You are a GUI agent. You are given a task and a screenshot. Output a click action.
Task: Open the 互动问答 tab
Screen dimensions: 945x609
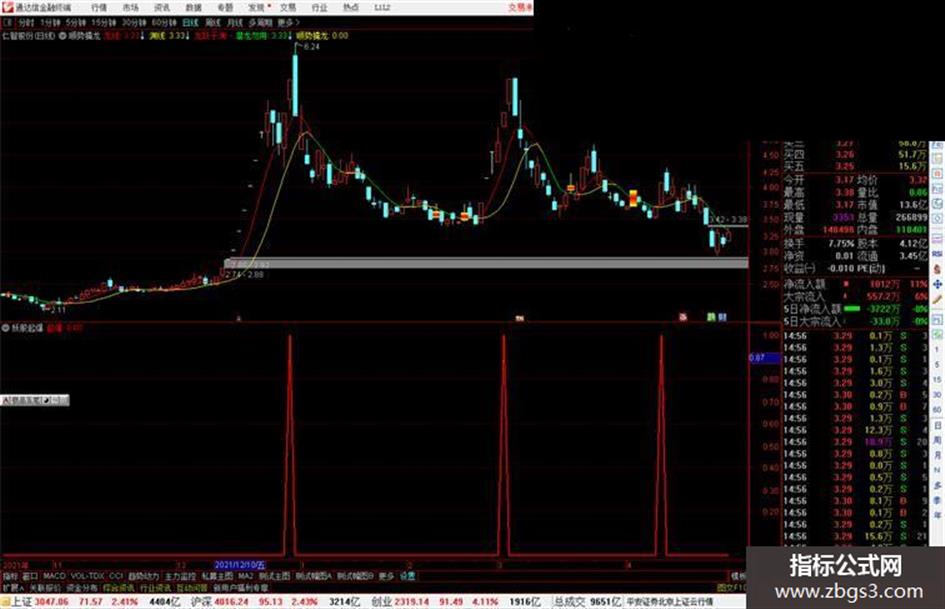point(192,587)
